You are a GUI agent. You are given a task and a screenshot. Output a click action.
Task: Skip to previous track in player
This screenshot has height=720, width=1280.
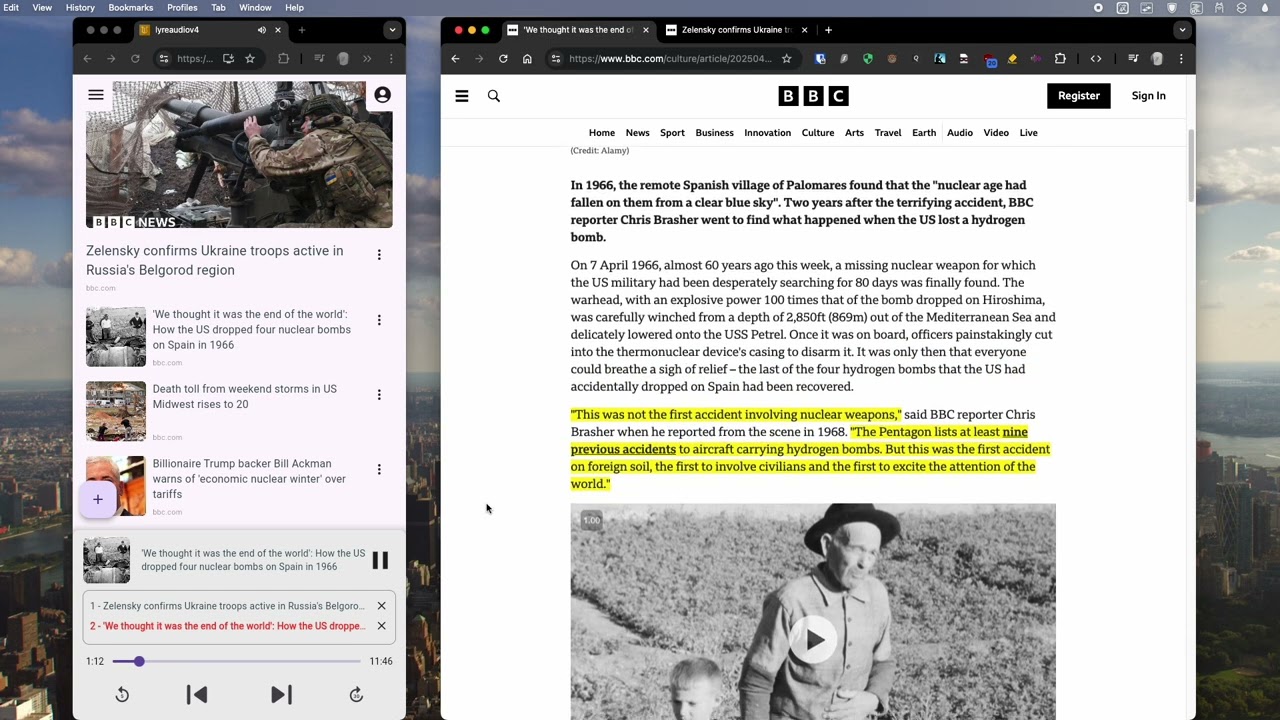point(197,695)
